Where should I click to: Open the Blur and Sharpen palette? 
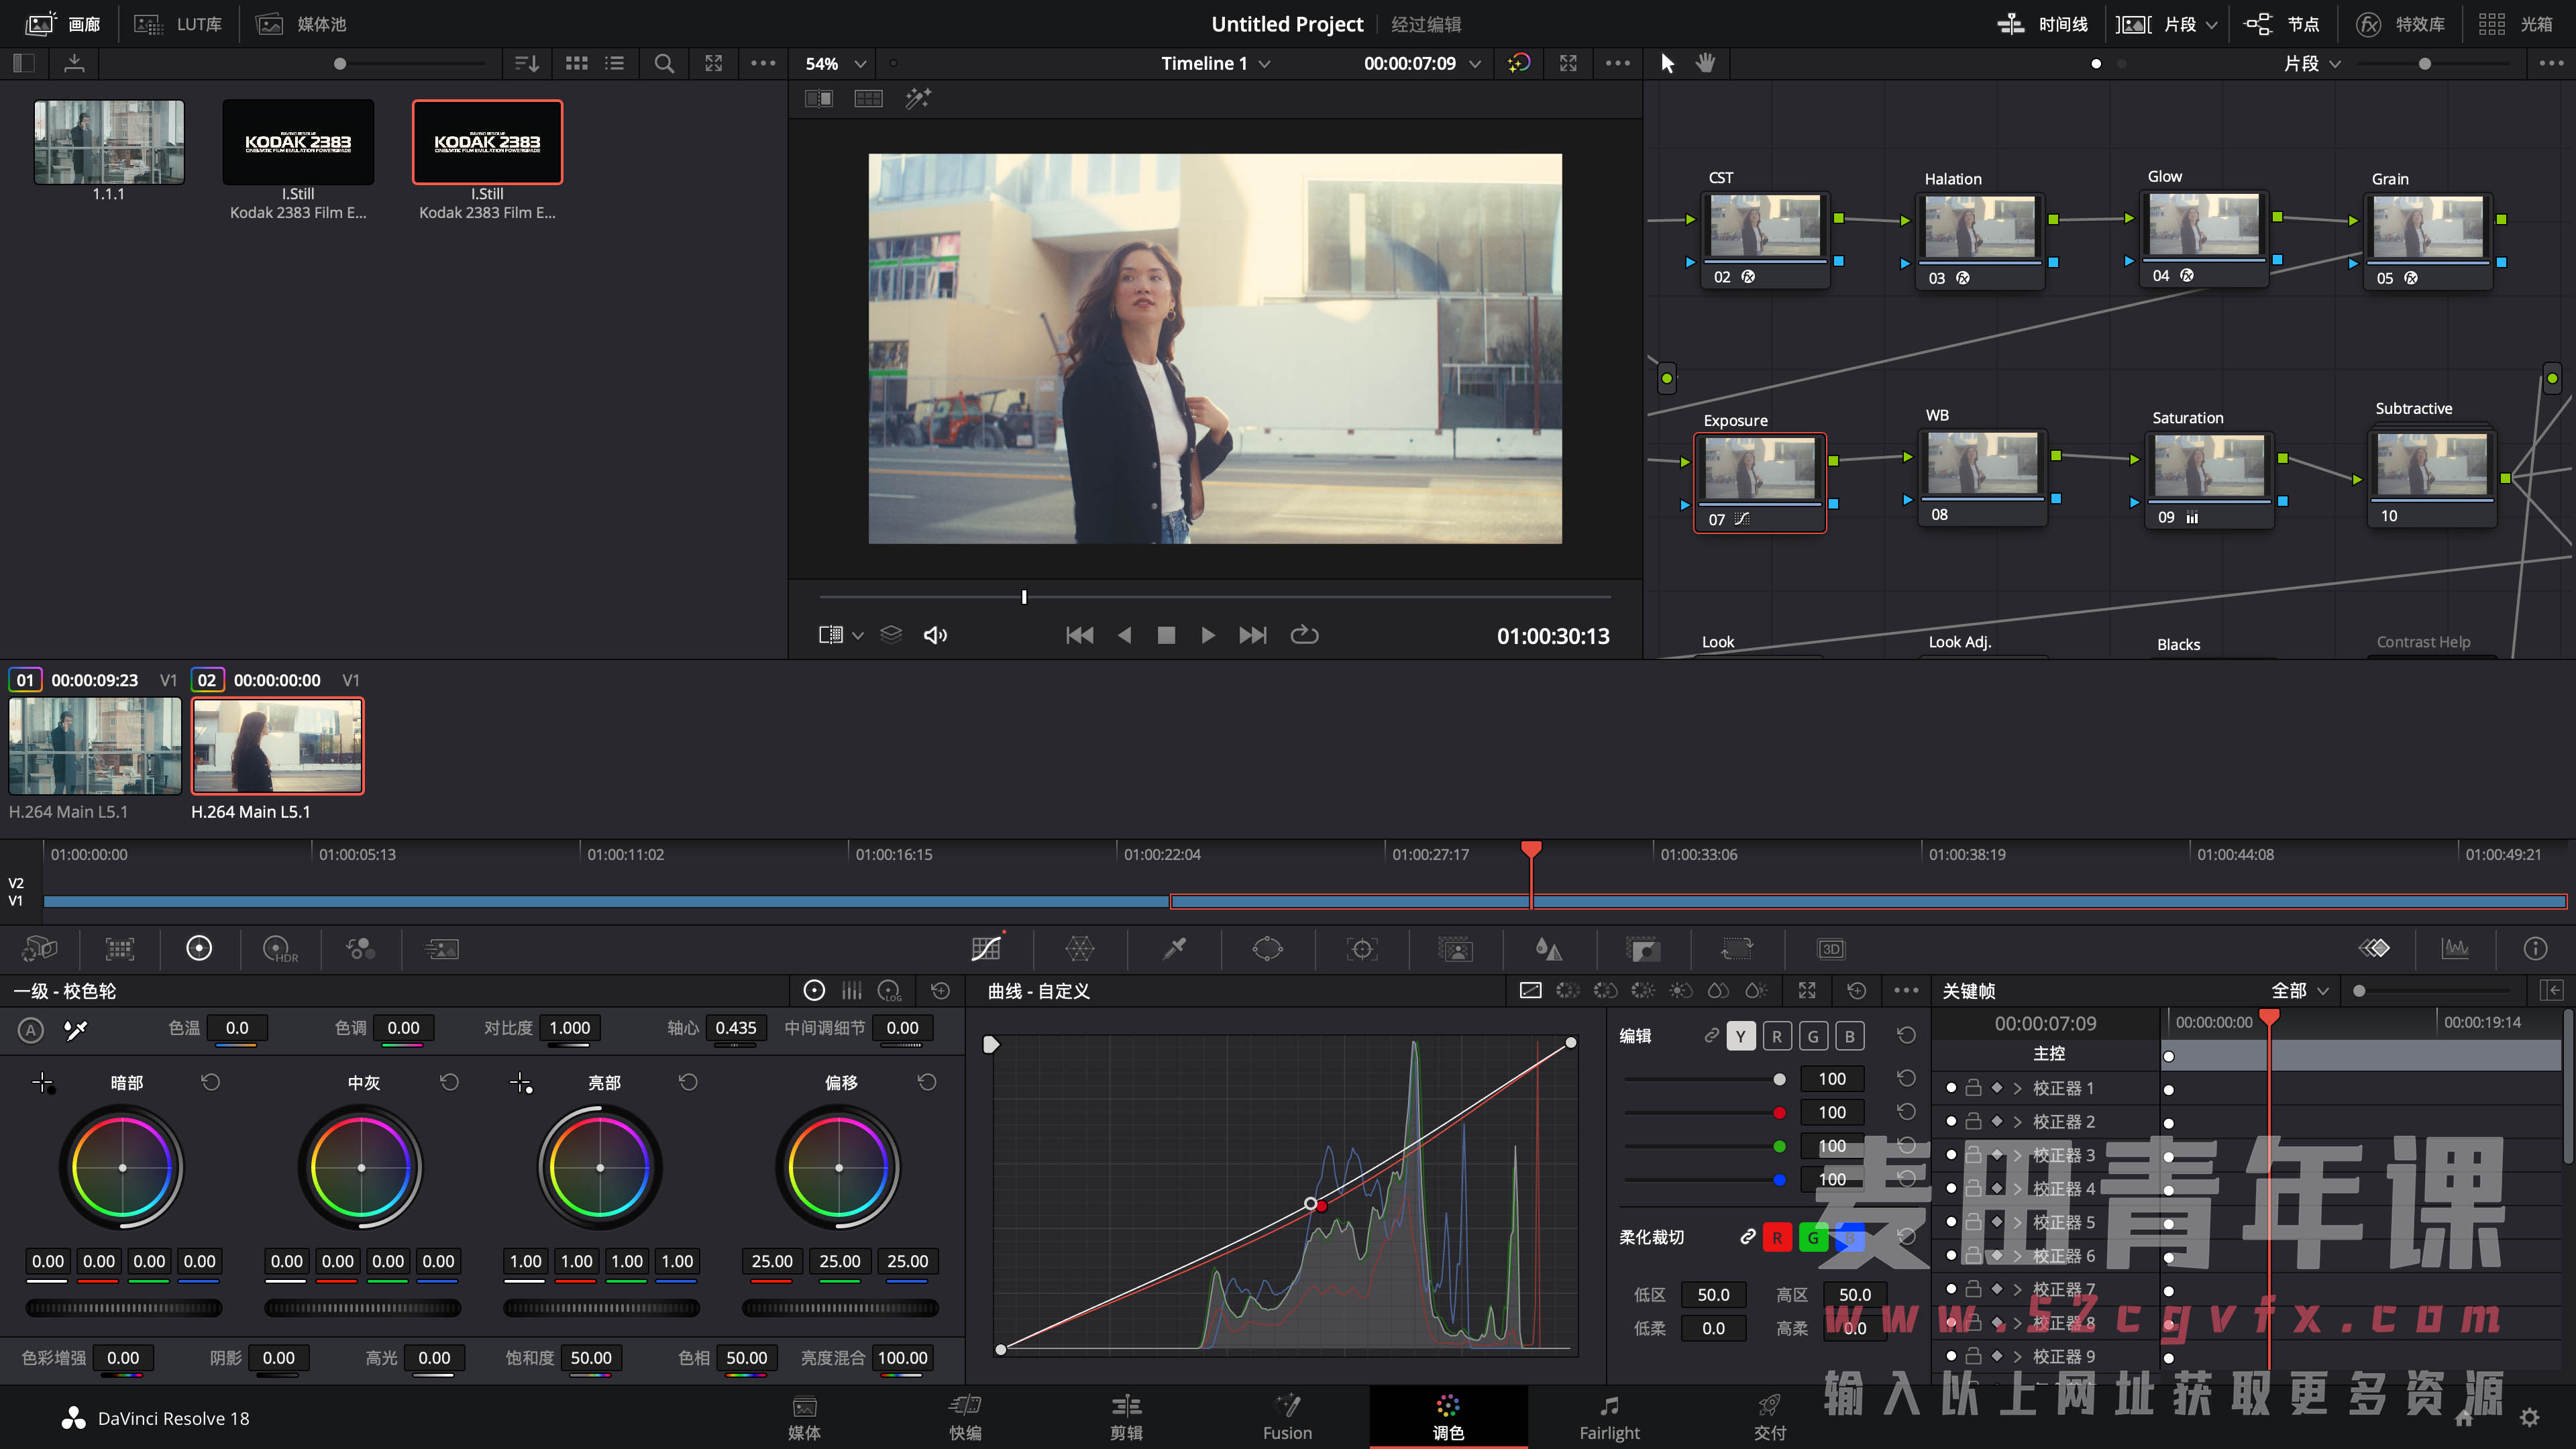click(1548, 948)
